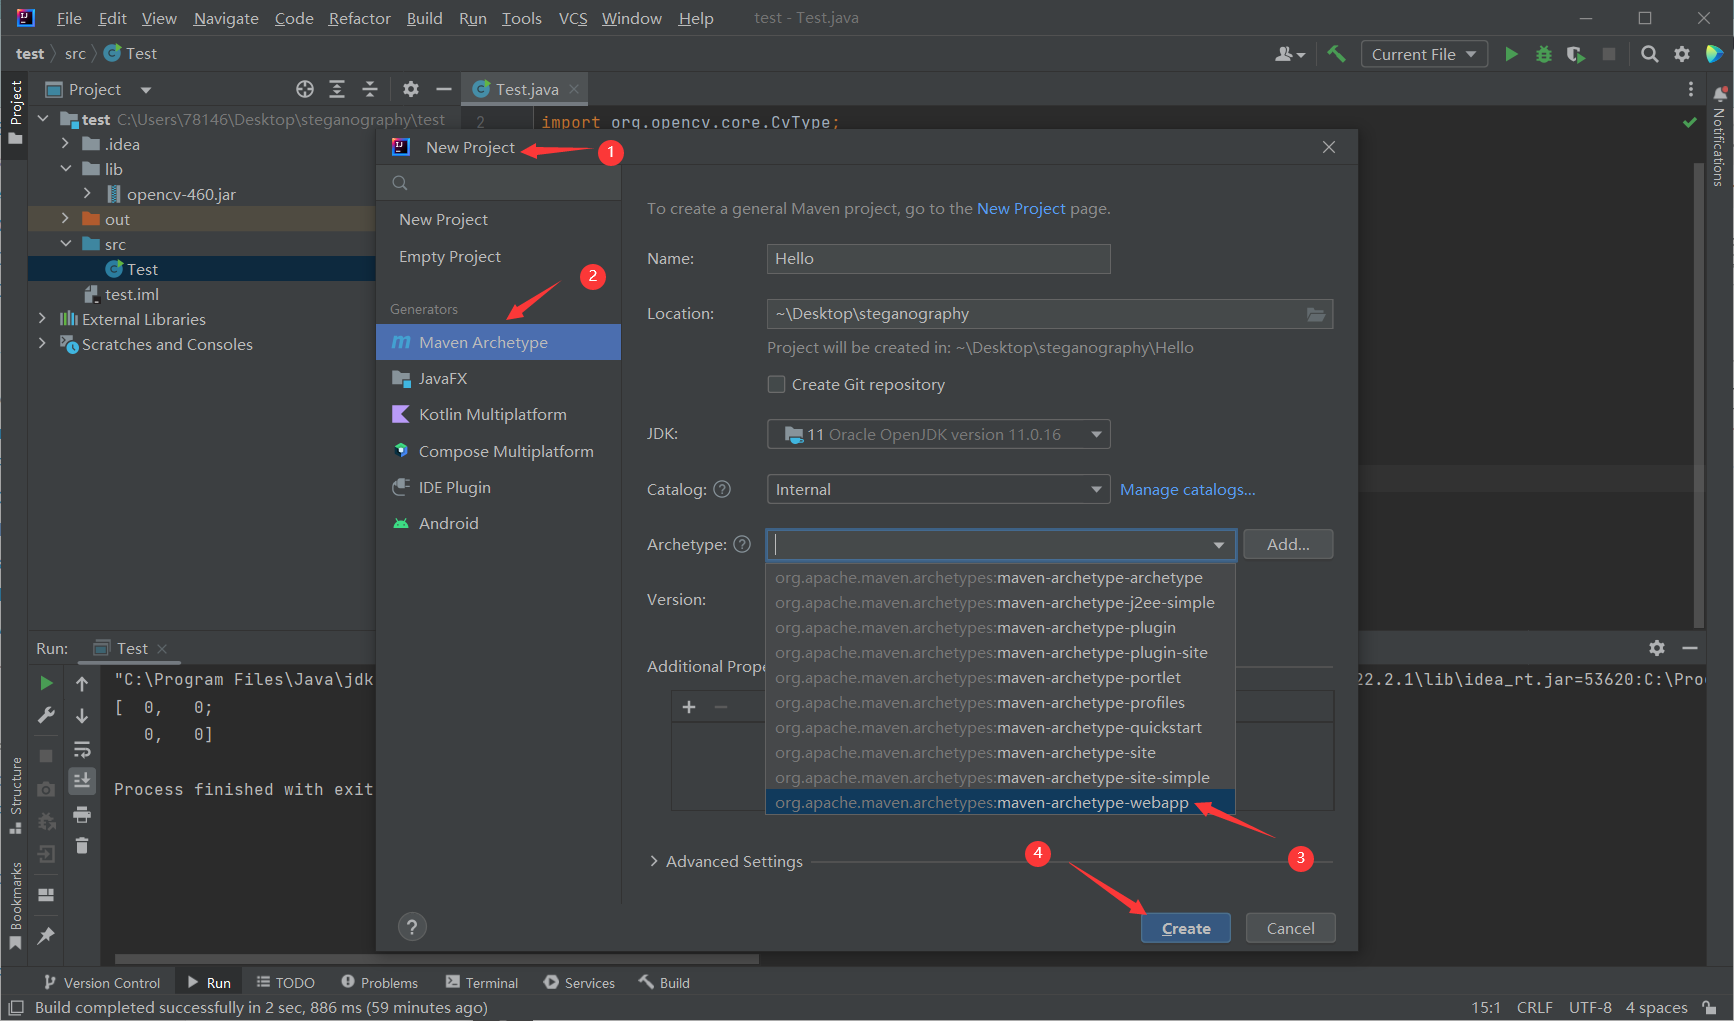
Task: Toggle soft-wrap icon in Run console
Action: tap(82, 749)
